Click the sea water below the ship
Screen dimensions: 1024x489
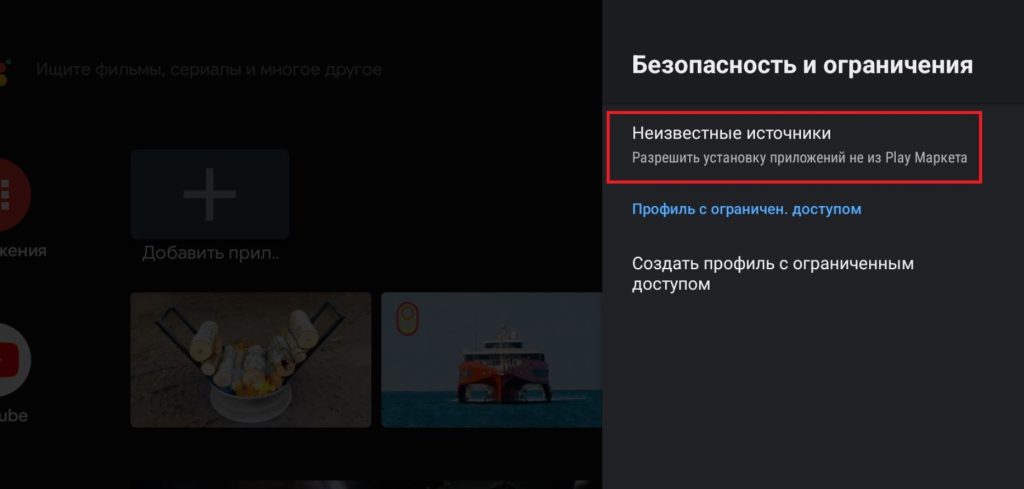click(x=491, y=410)
